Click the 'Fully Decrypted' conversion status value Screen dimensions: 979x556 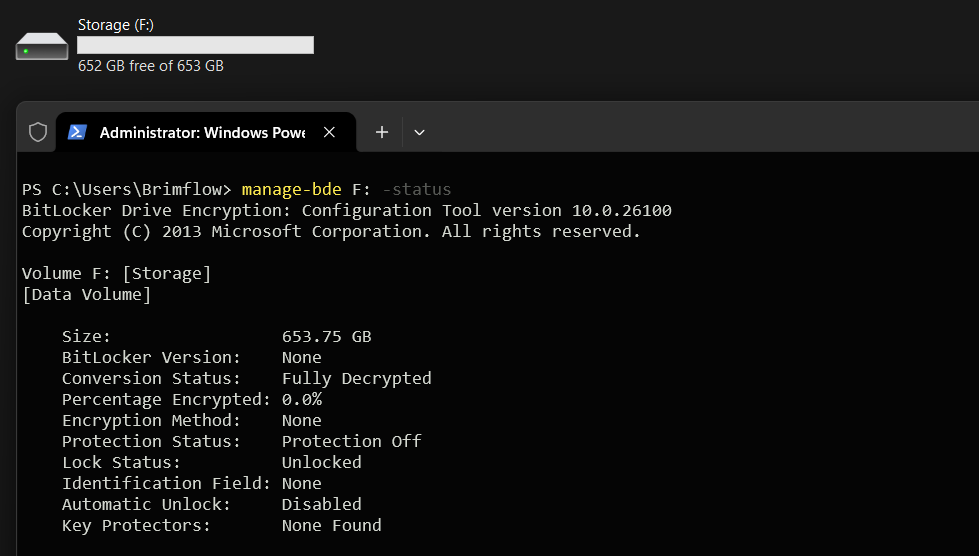click(357, 379)
